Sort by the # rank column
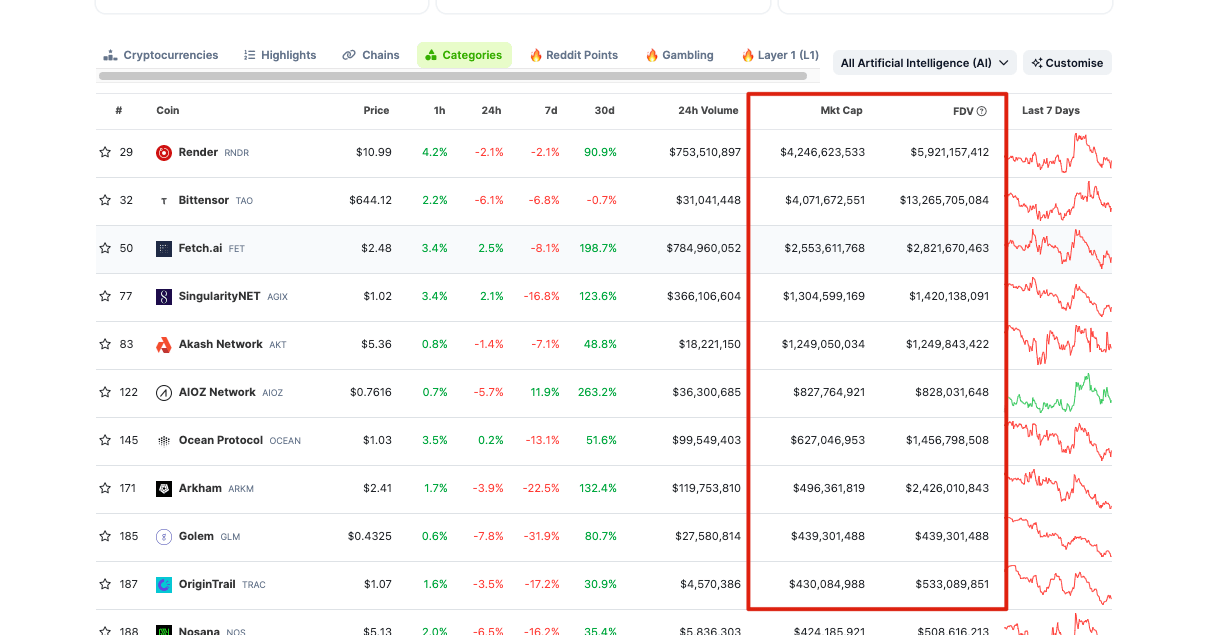The width and height of the screenshot is (1212, 635). (x=118, y=111)
